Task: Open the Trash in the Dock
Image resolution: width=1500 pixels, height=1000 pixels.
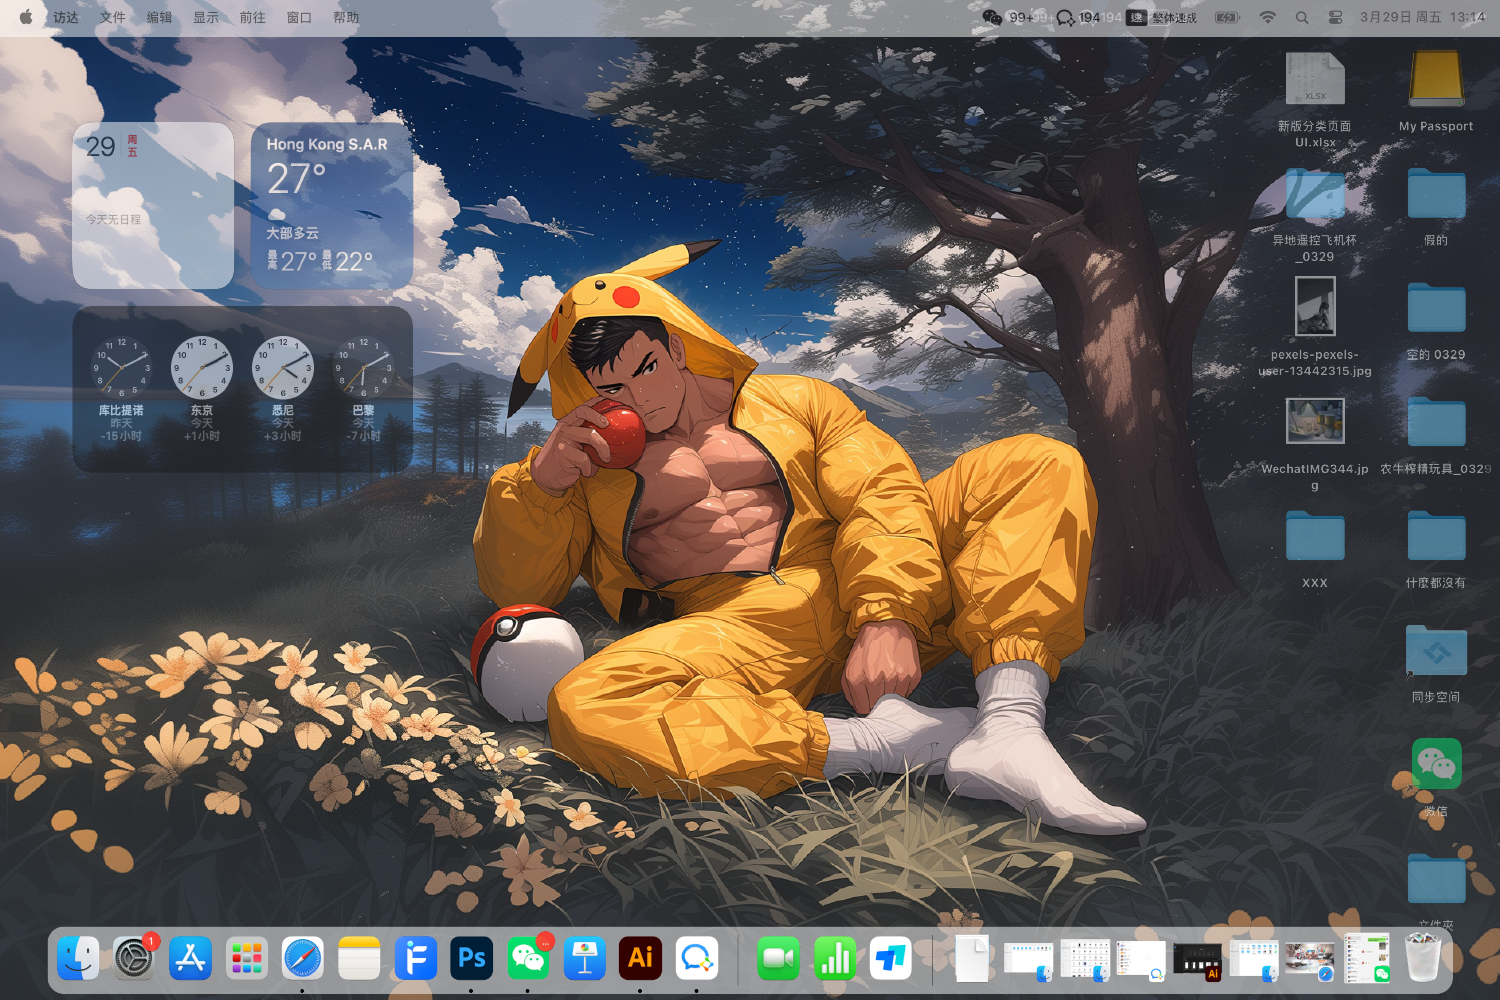Action: pyautogui.click(x=1423, y=959)
